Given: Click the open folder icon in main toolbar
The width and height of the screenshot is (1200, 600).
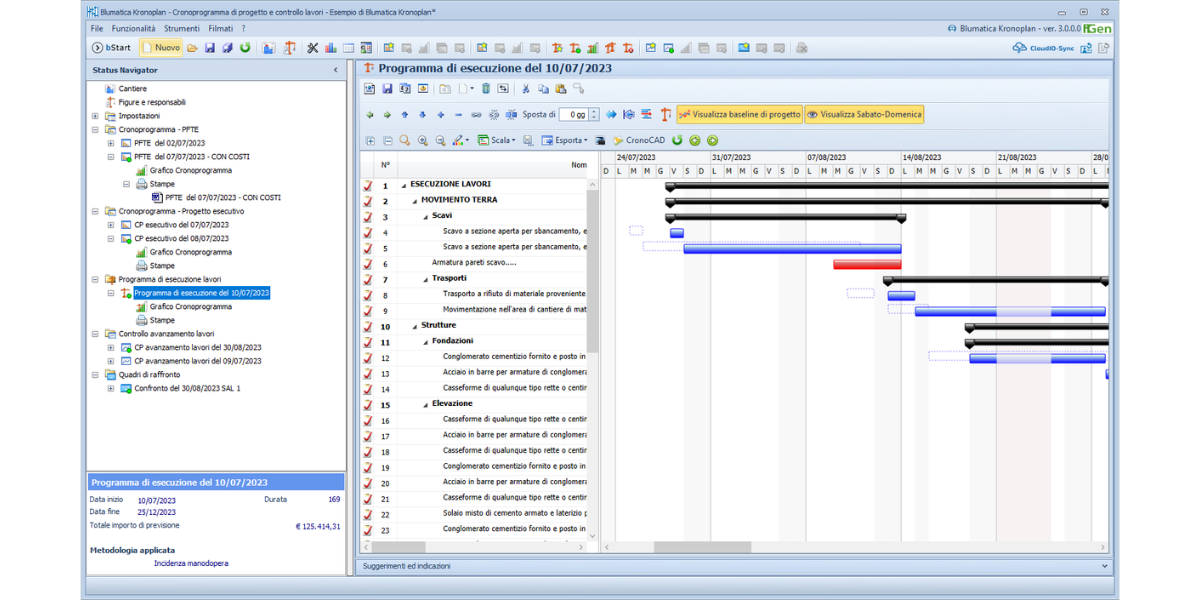Looking at the screenshot, I should click(x=193, y=48).
